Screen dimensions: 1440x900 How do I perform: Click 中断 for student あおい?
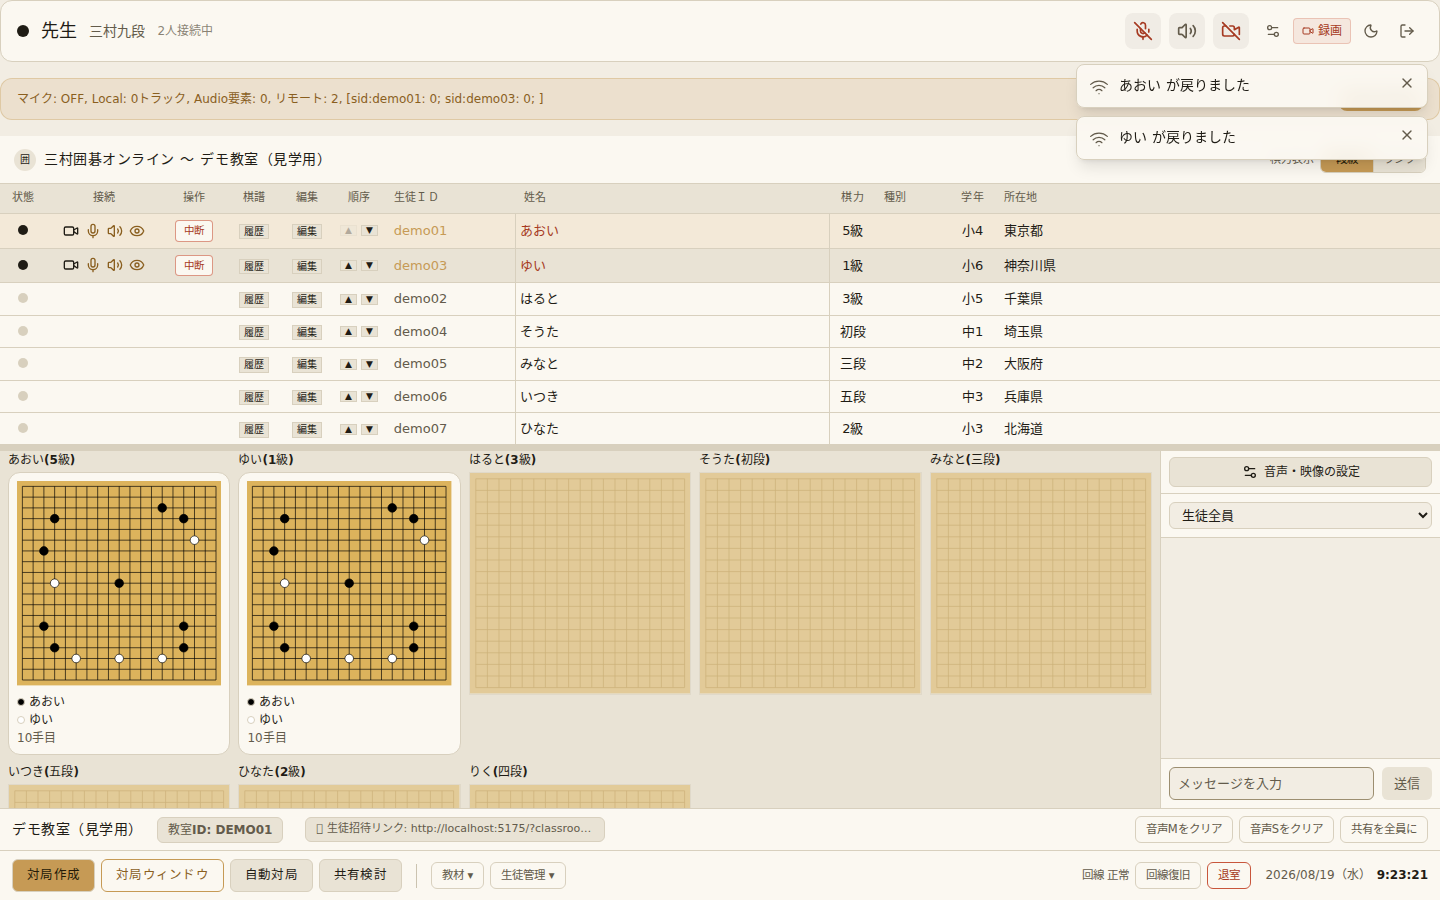coord(194,231)
